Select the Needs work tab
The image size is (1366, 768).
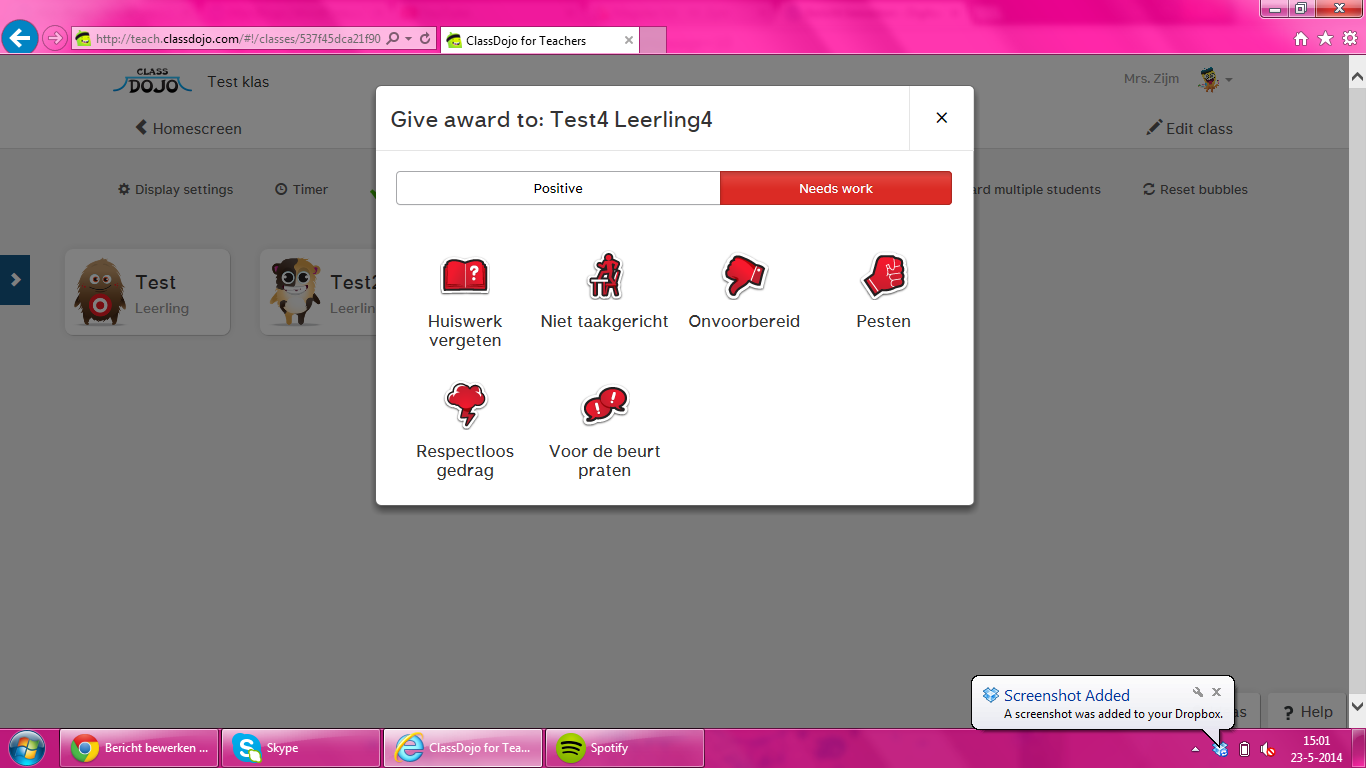coord(836,188)
